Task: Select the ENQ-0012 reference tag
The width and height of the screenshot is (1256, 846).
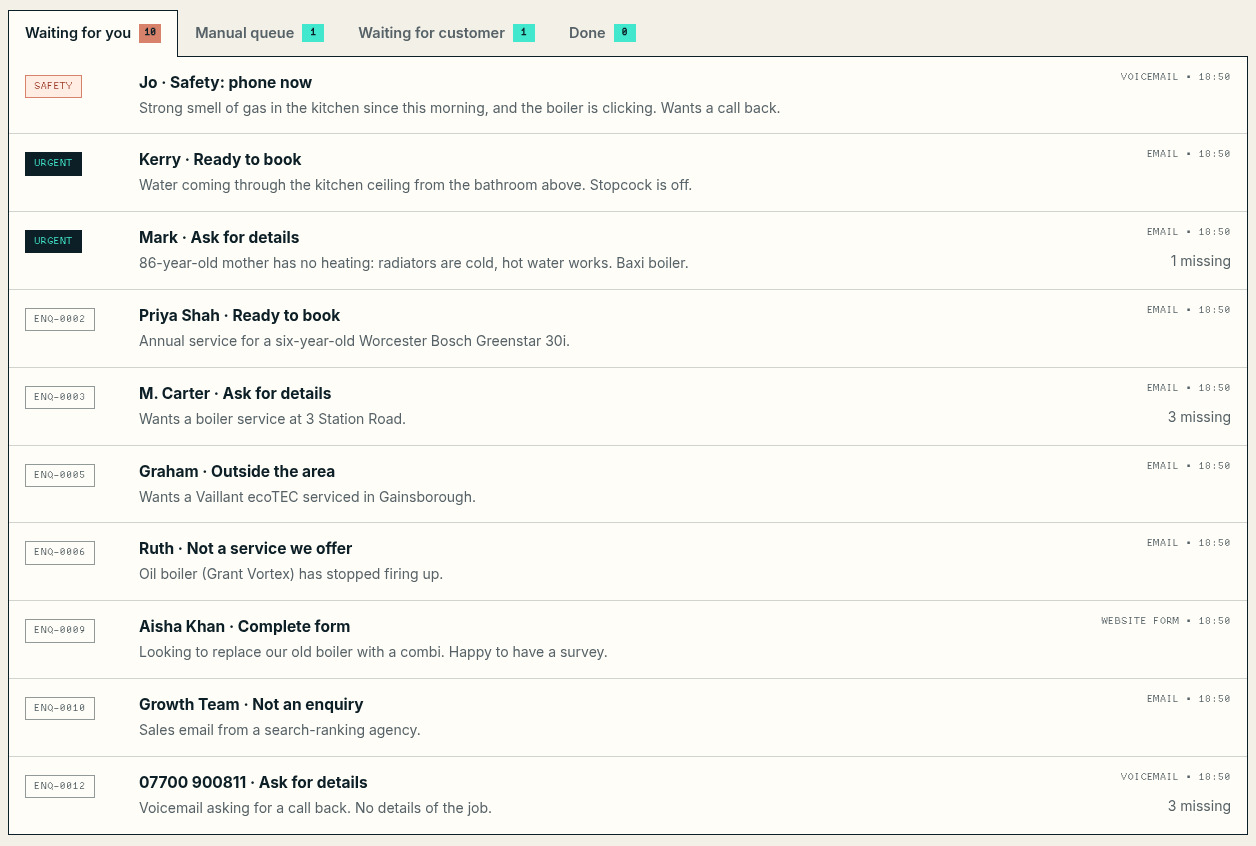Action: [60, 786]
